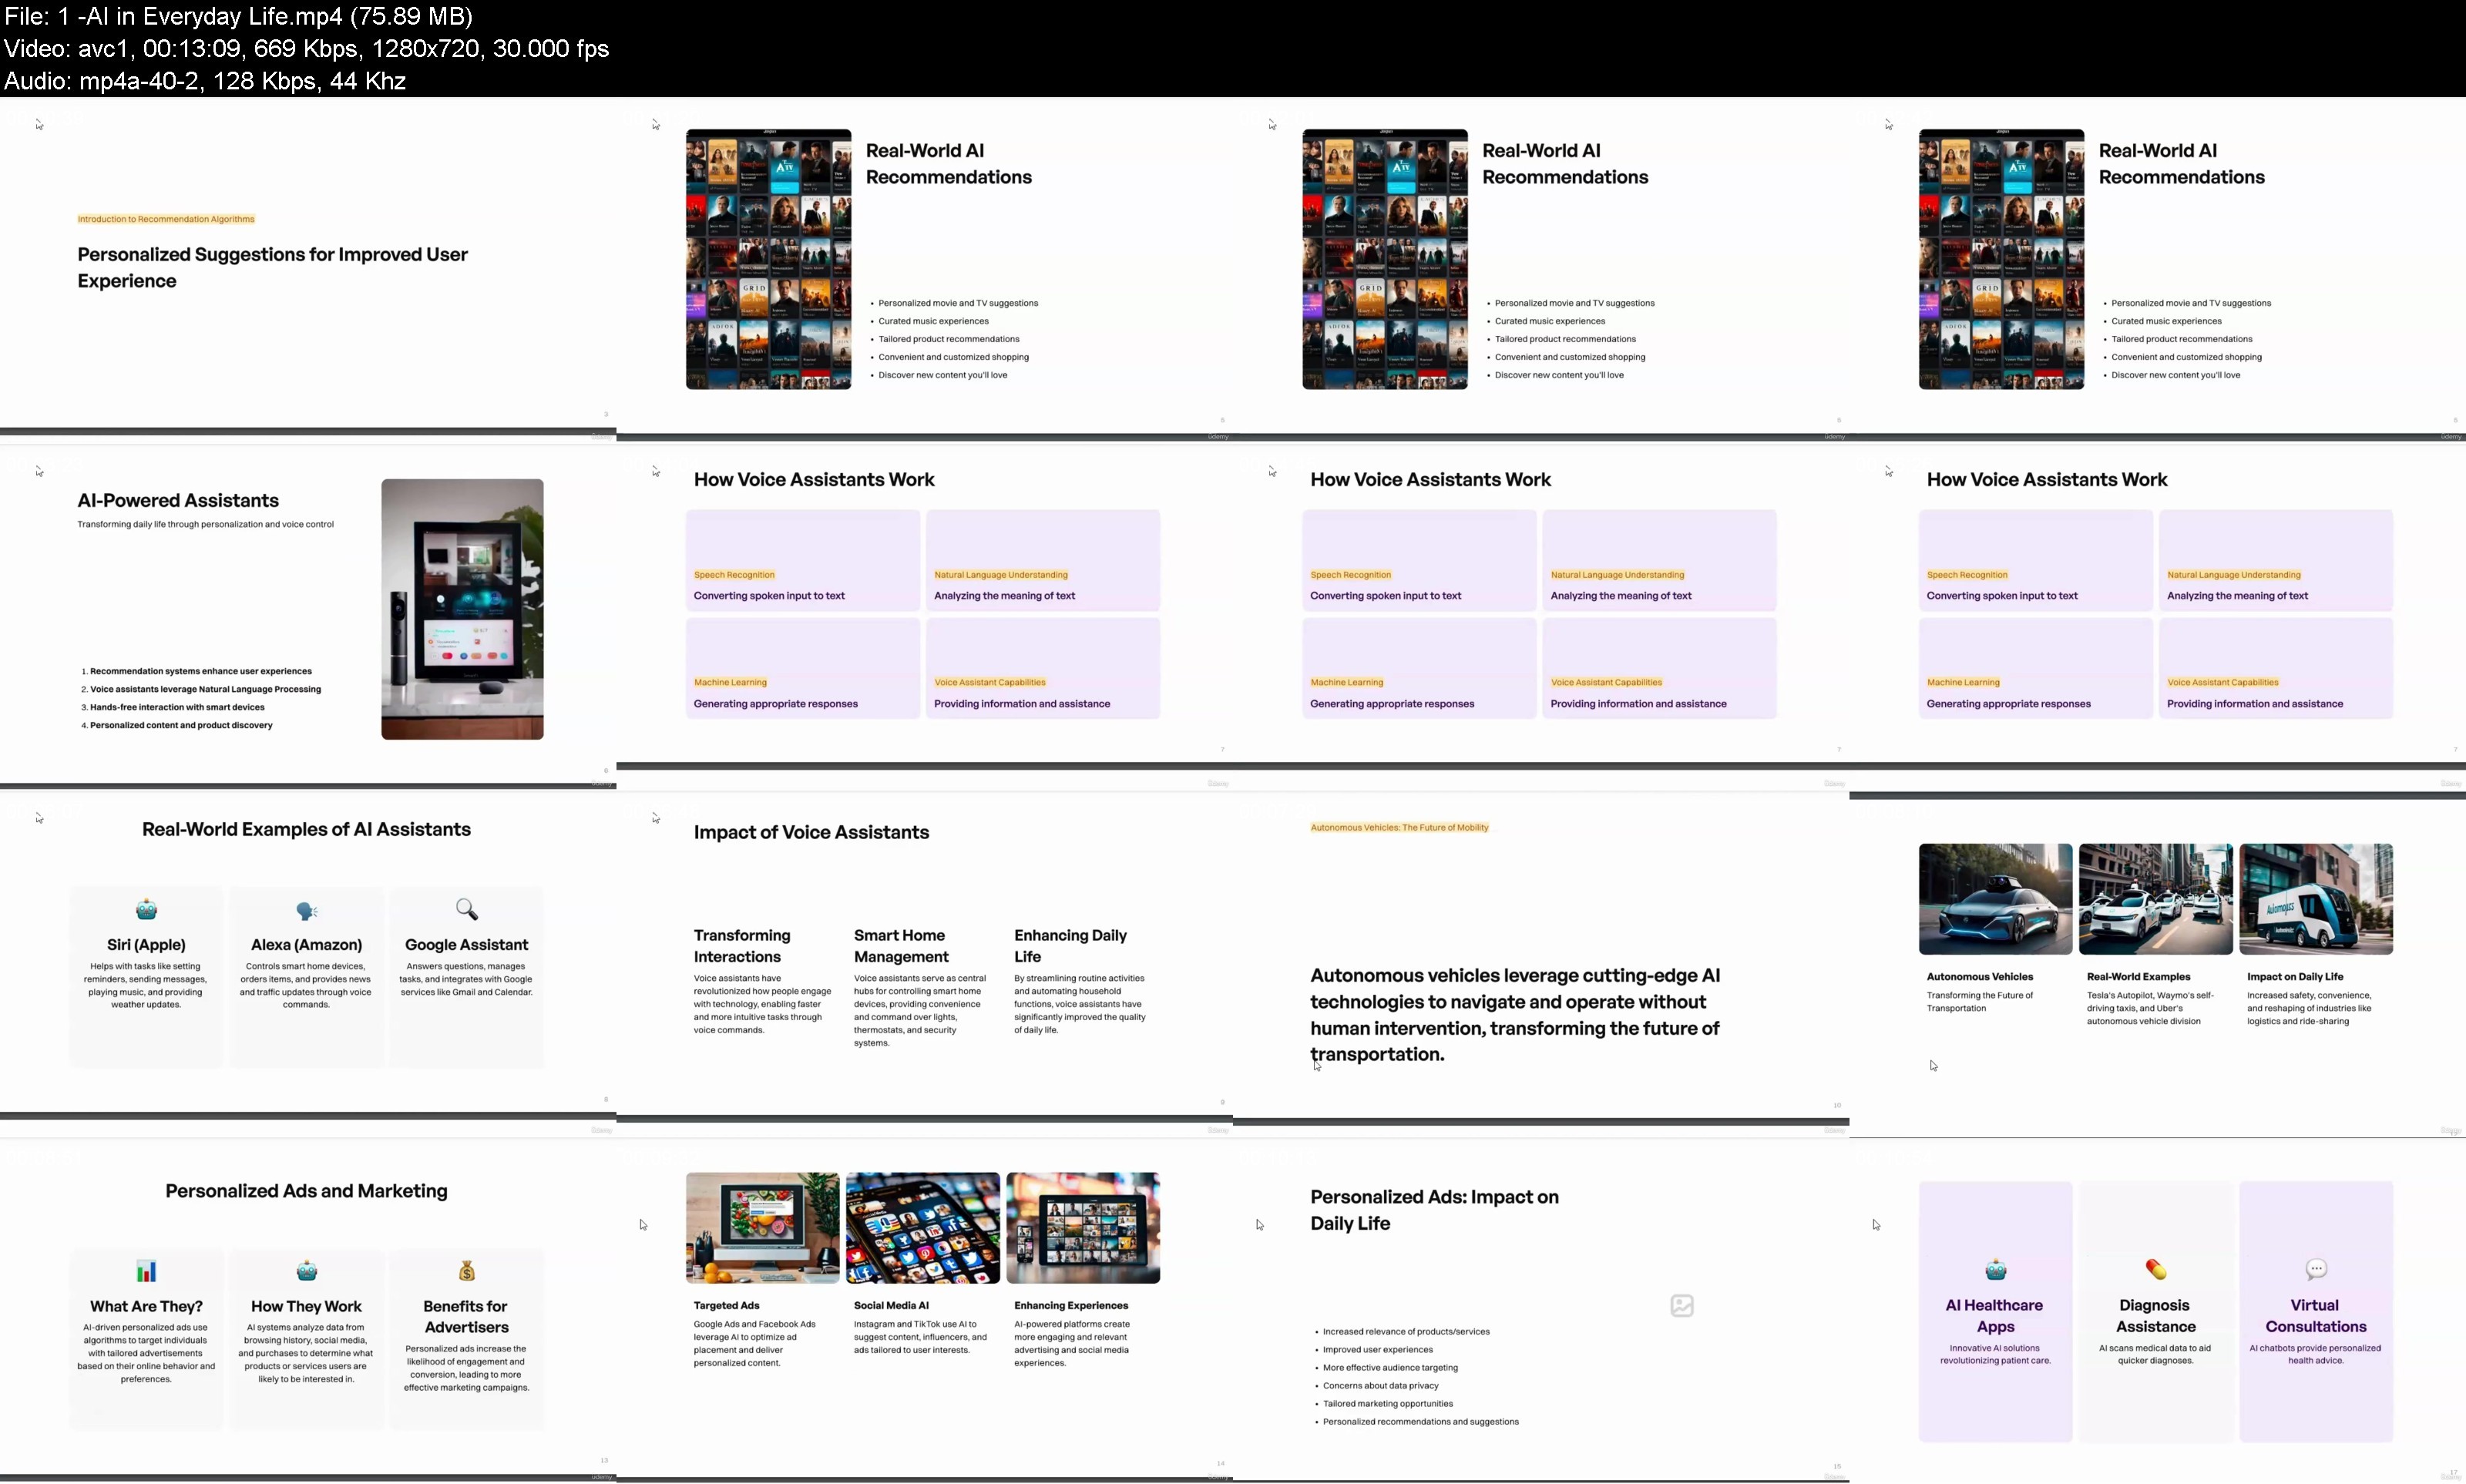Click the chat bubble icon above Virtual Consultations

pos(2316,1270)
